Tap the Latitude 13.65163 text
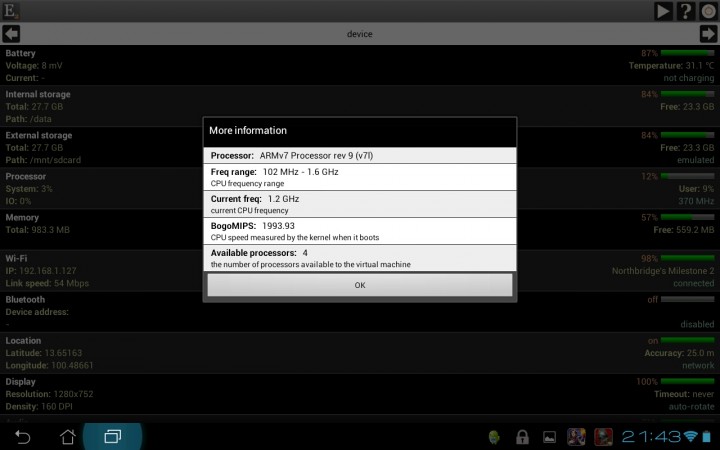Screen dimensions: 720x450 [44, 353]
